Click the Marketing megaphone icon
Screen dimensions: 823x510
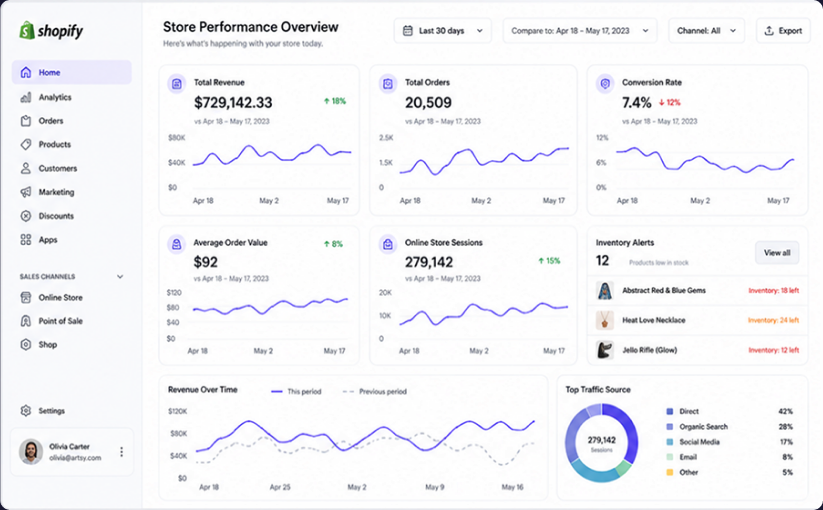point(26,192)
